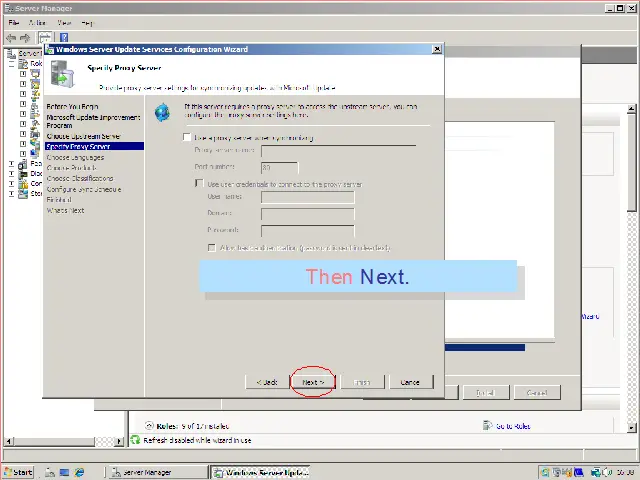640x480 pixels.
Task: Open the File menu
Action: (14, 23)
